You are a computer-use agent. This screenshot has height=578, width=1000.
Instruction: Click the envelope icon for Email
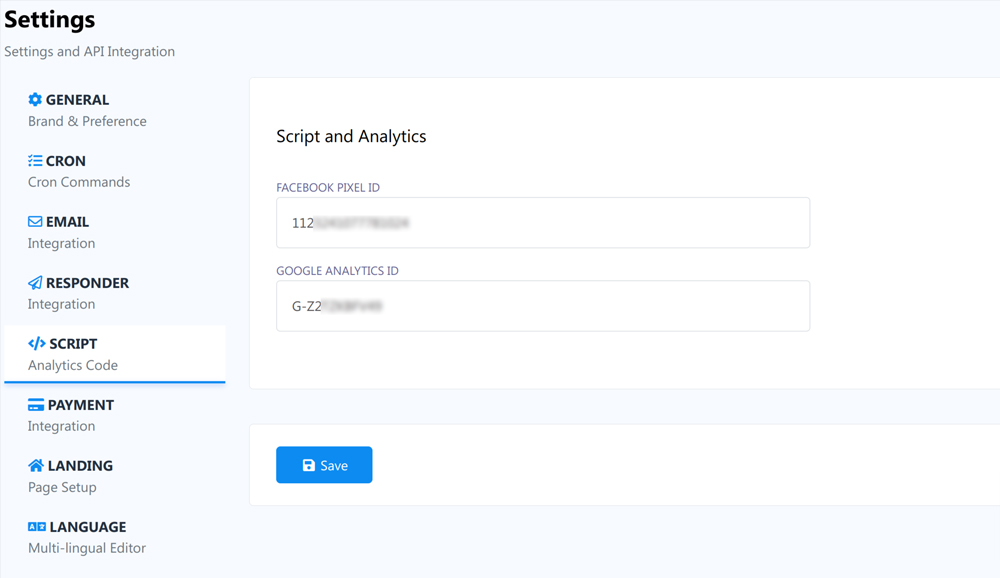click(35, 222)
